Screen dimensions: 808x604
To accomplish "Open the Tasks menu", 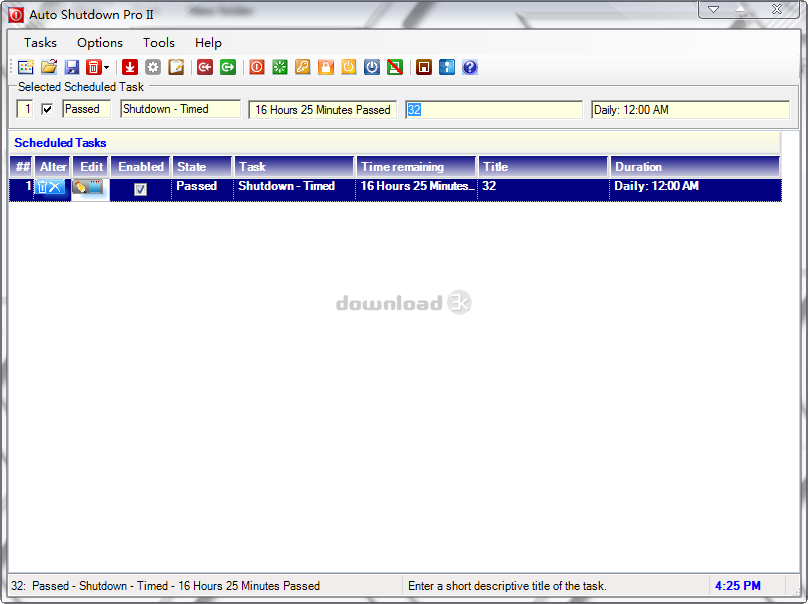I will [x=40, y=43].
